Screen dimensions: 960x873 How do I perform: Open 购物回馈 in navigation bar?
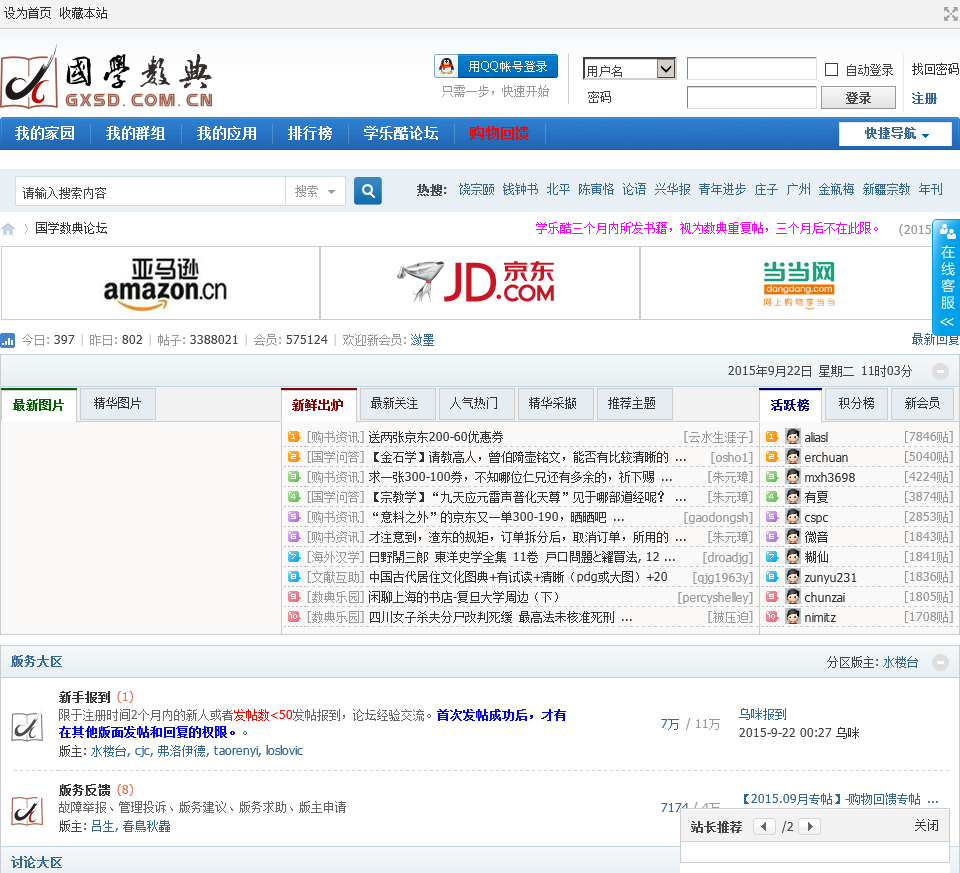499,133
